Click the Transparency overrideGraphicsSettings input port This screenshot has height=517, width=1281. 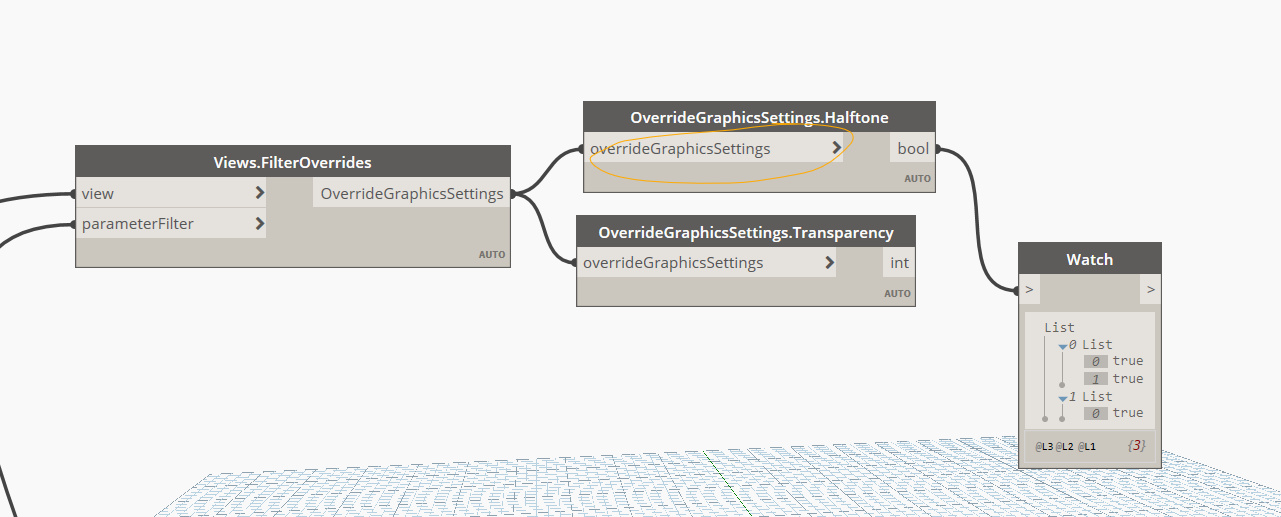tap(707, 262)
